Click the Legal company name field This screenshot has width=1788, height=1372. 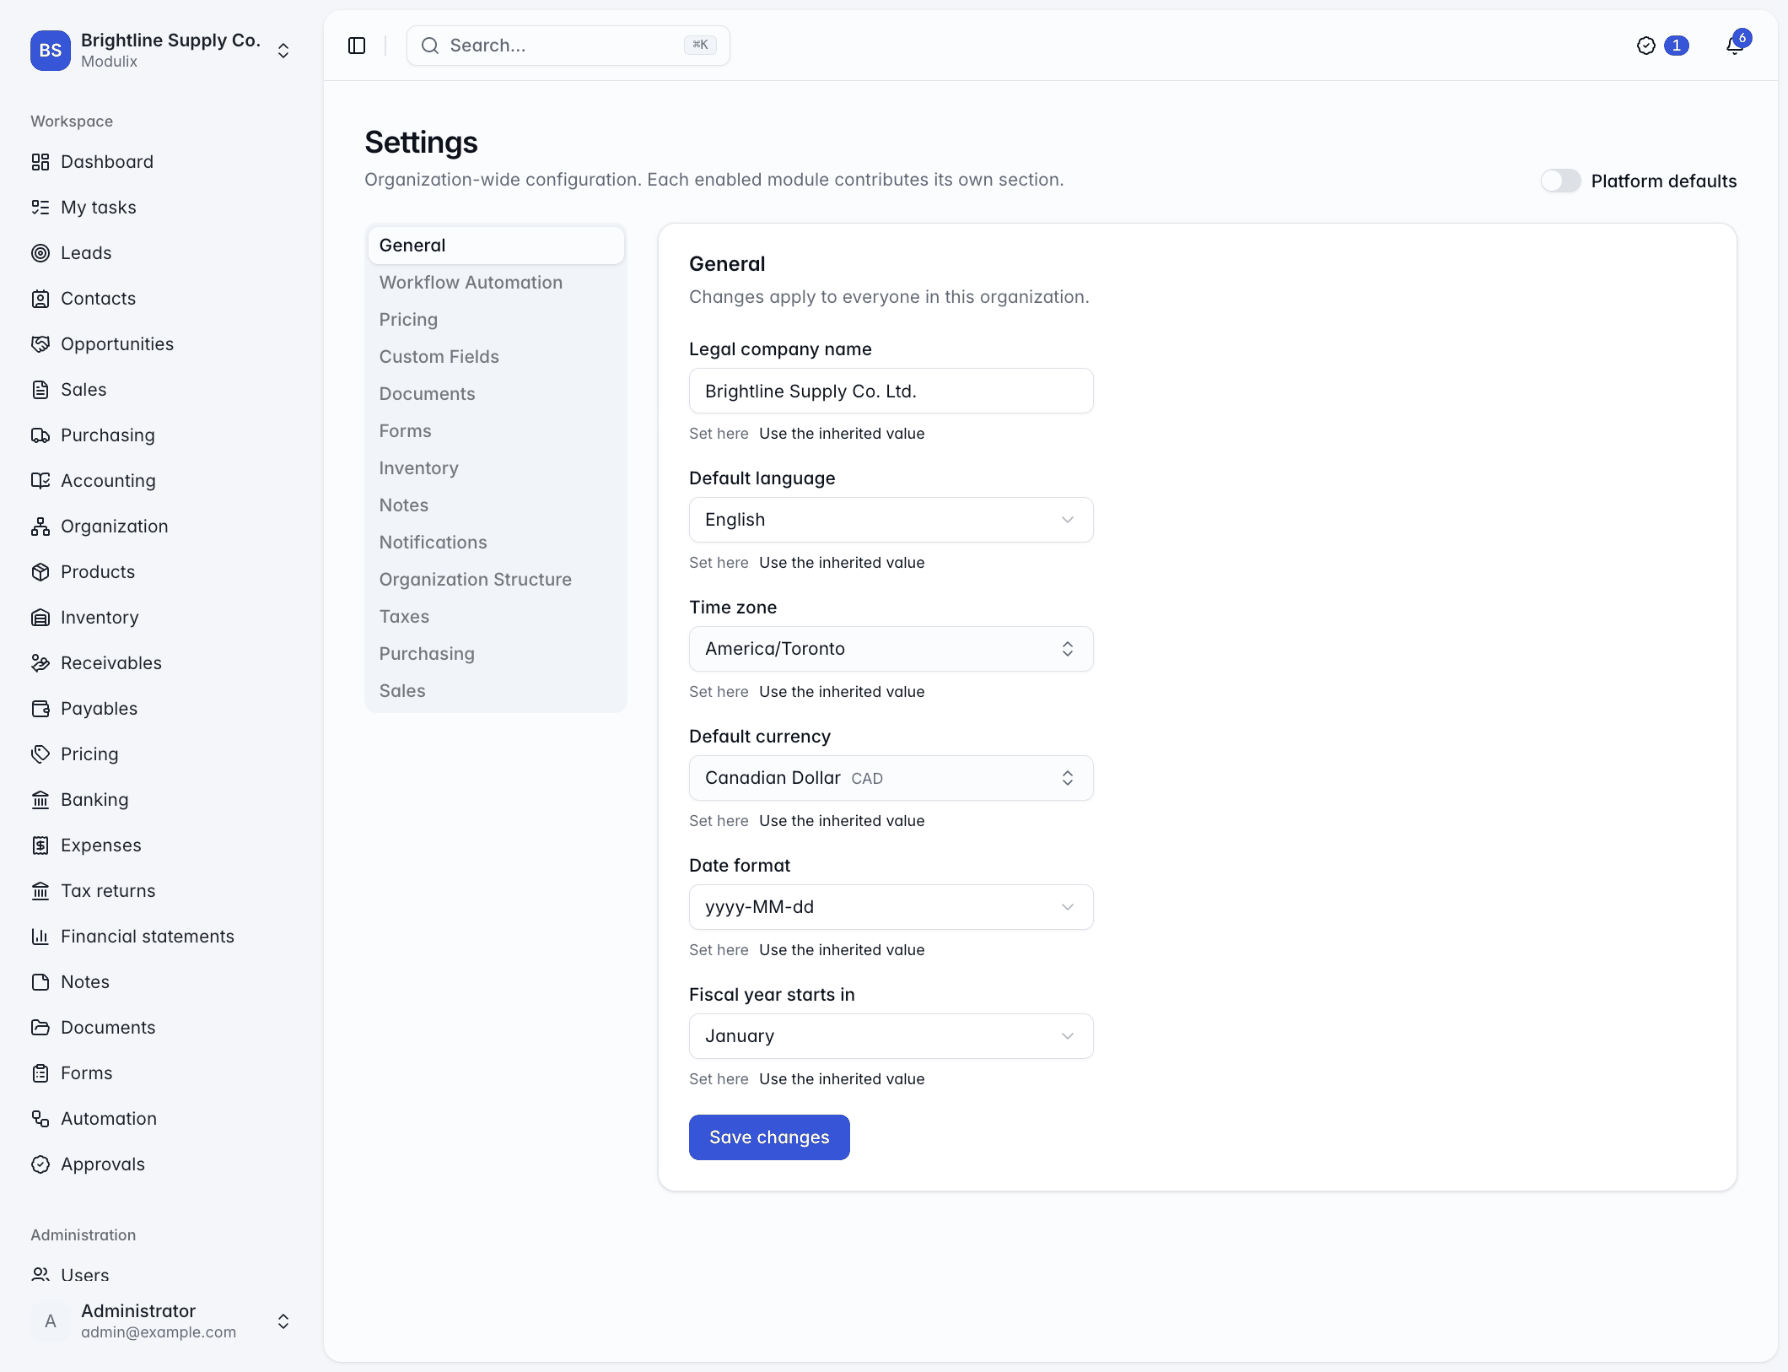(891, 391)
